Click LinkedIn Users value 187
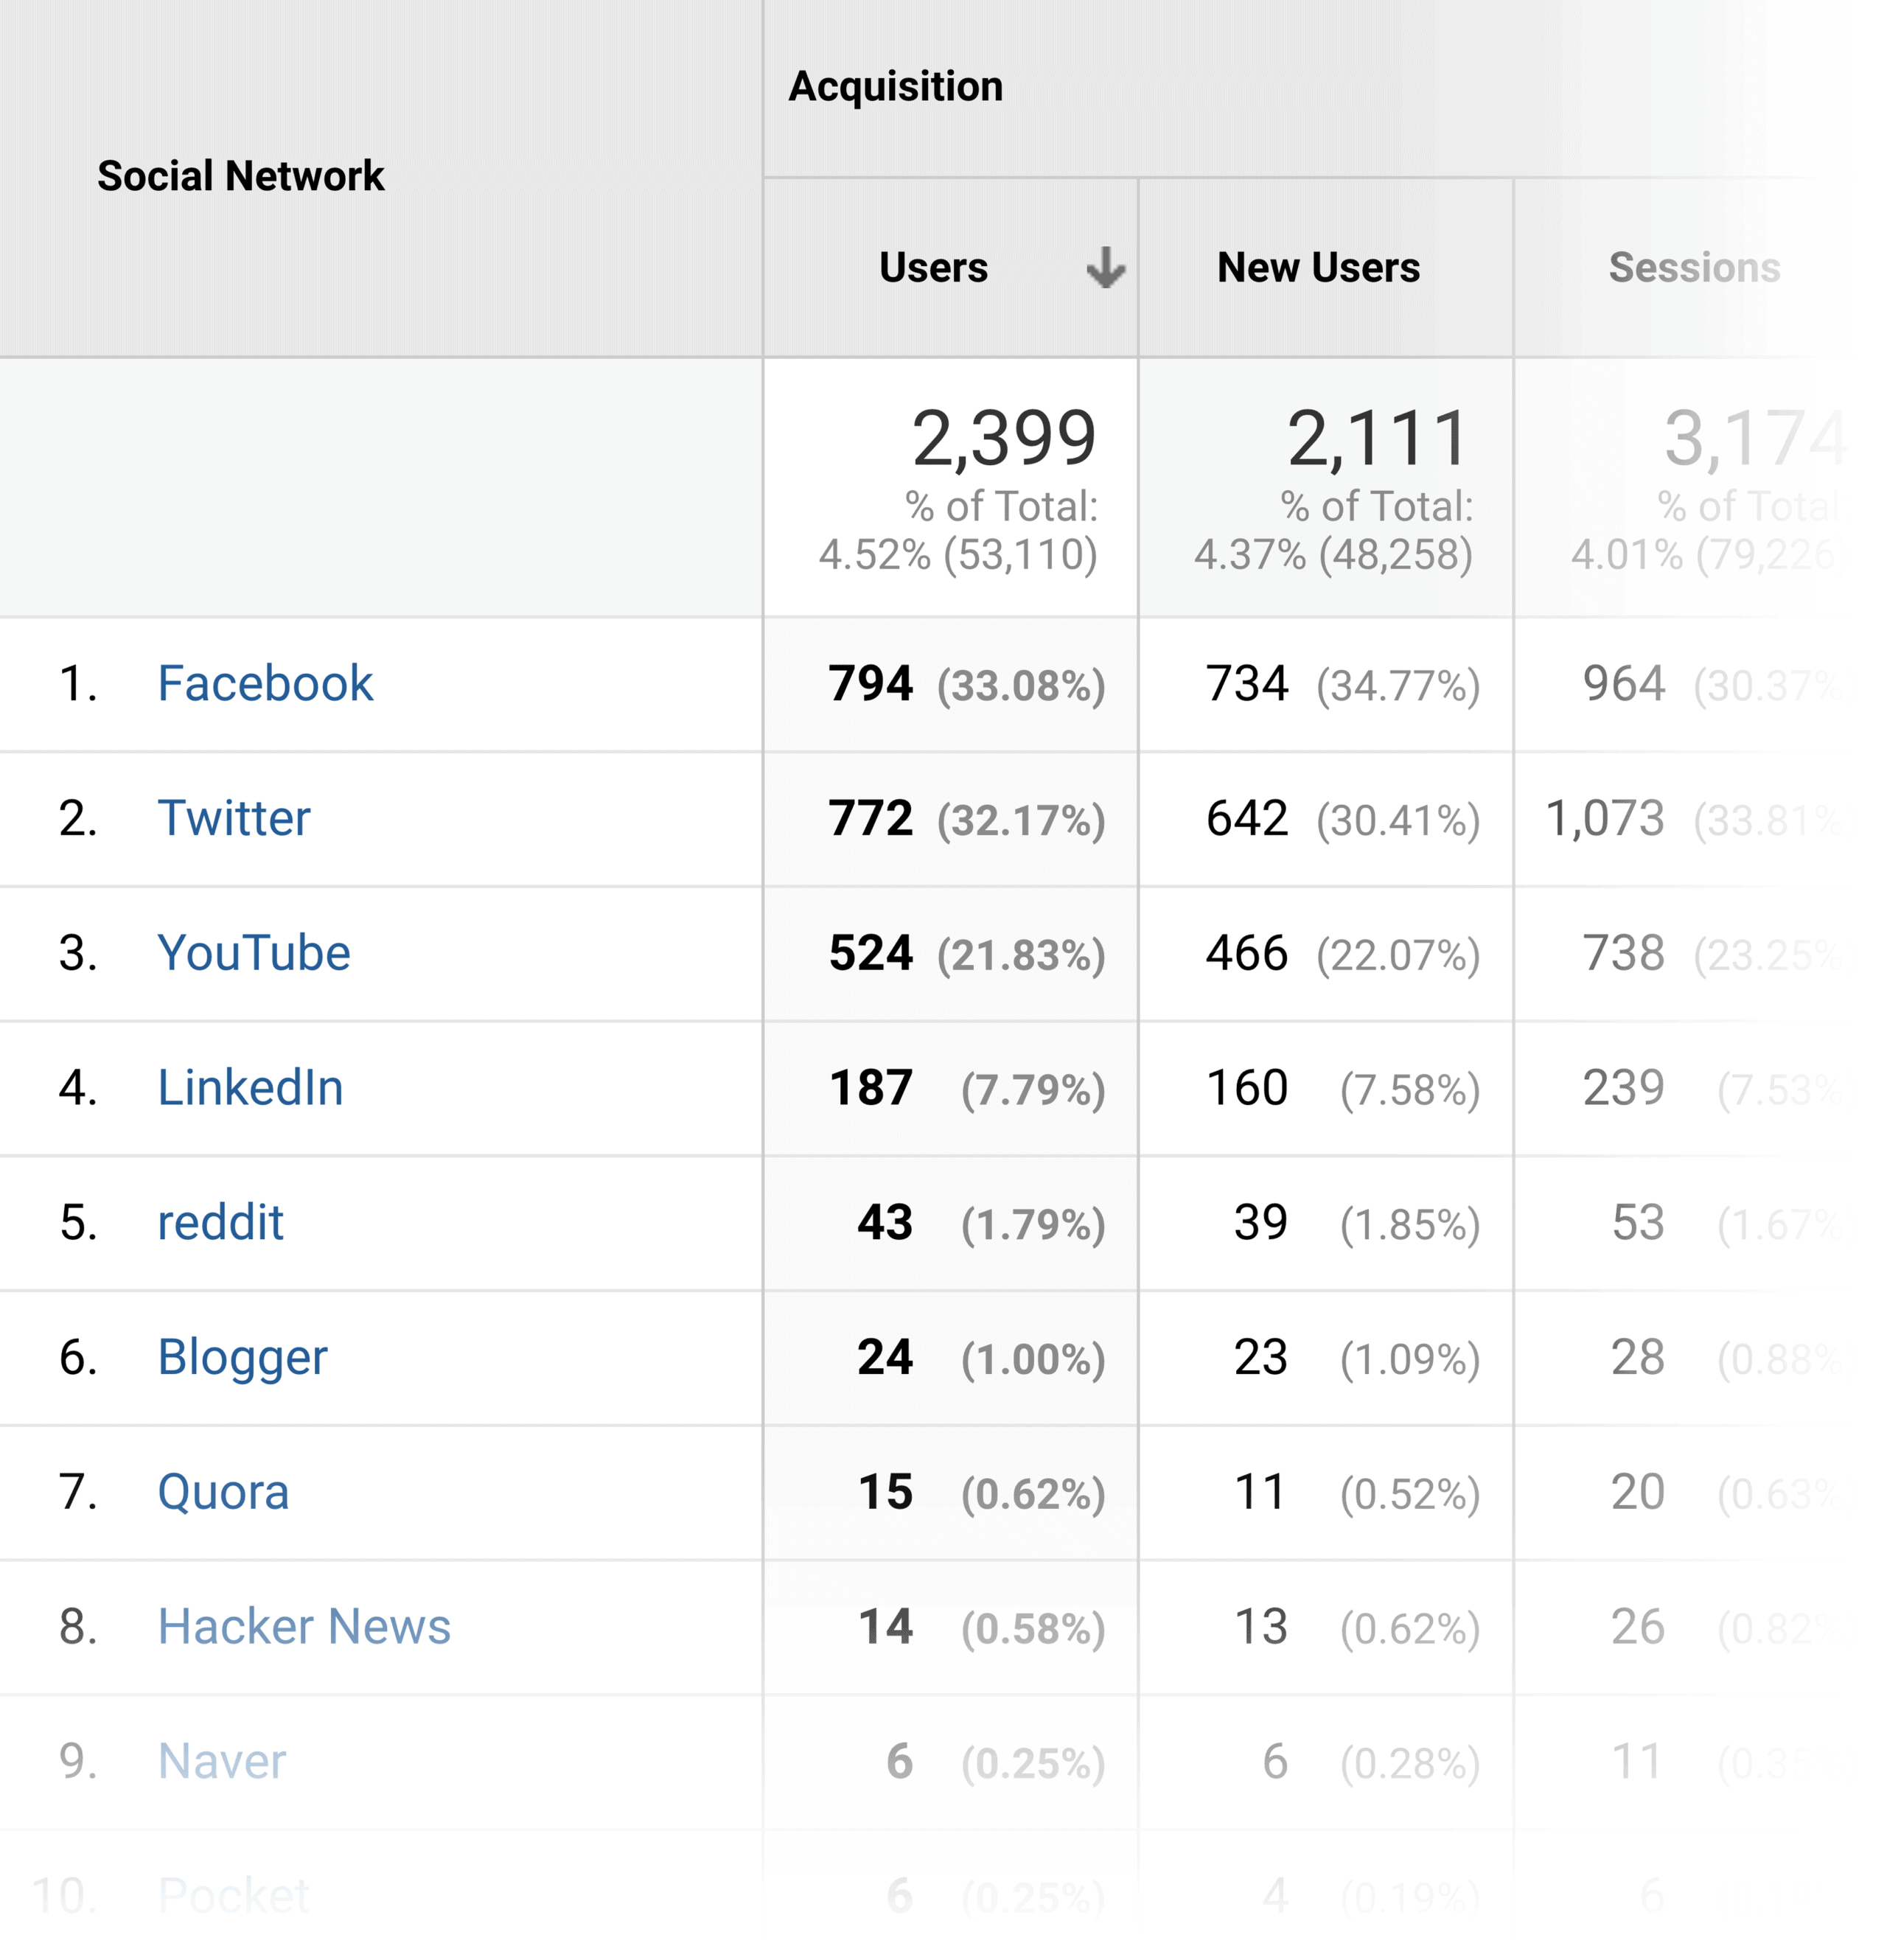This screenshot has width=1887, height=1960. (870, 1088)
